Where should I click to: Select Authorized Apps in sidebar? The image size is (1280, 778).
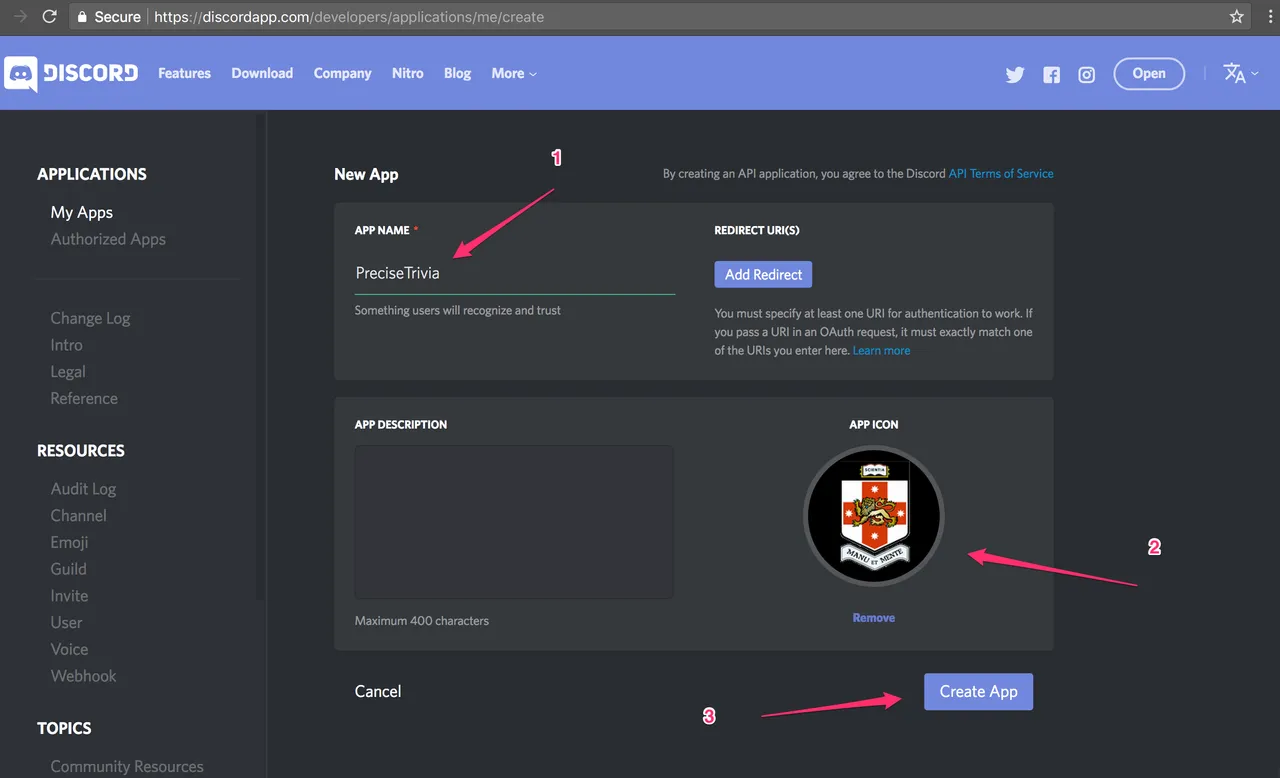pos(108,239)
